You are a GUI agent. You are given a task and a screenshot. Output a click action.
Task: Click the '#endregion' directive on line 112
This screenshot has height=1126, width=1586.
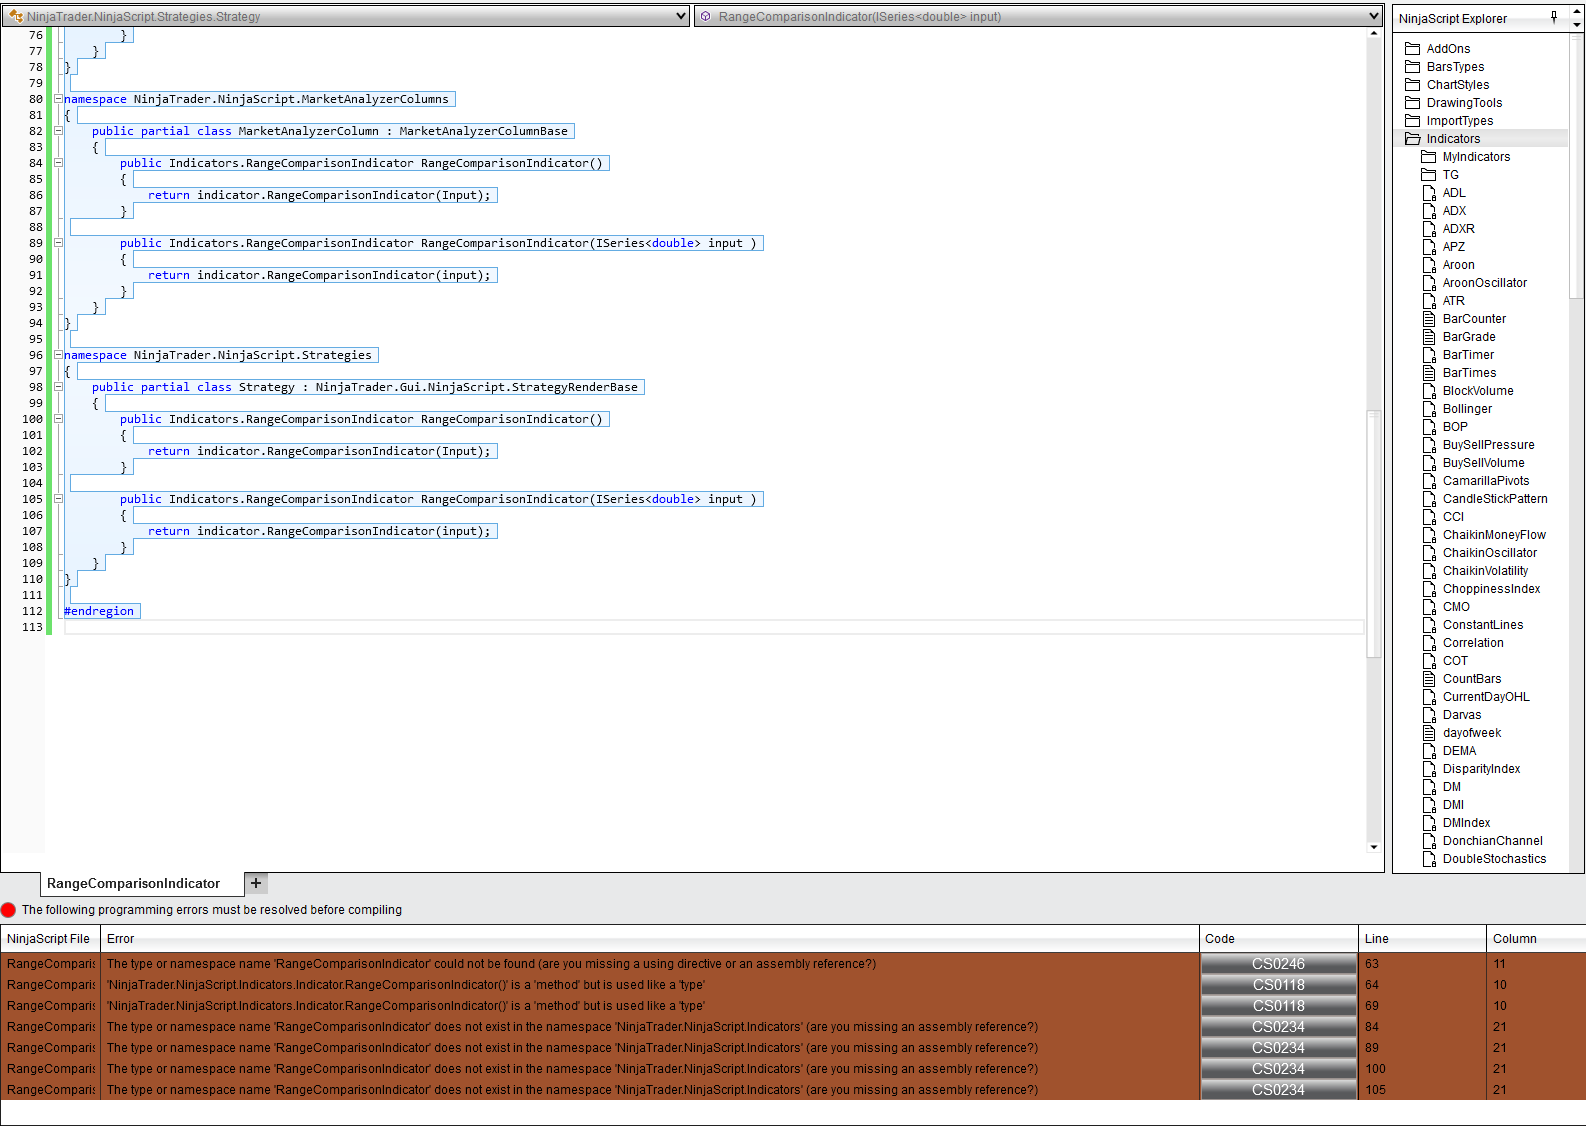[99, 611]
